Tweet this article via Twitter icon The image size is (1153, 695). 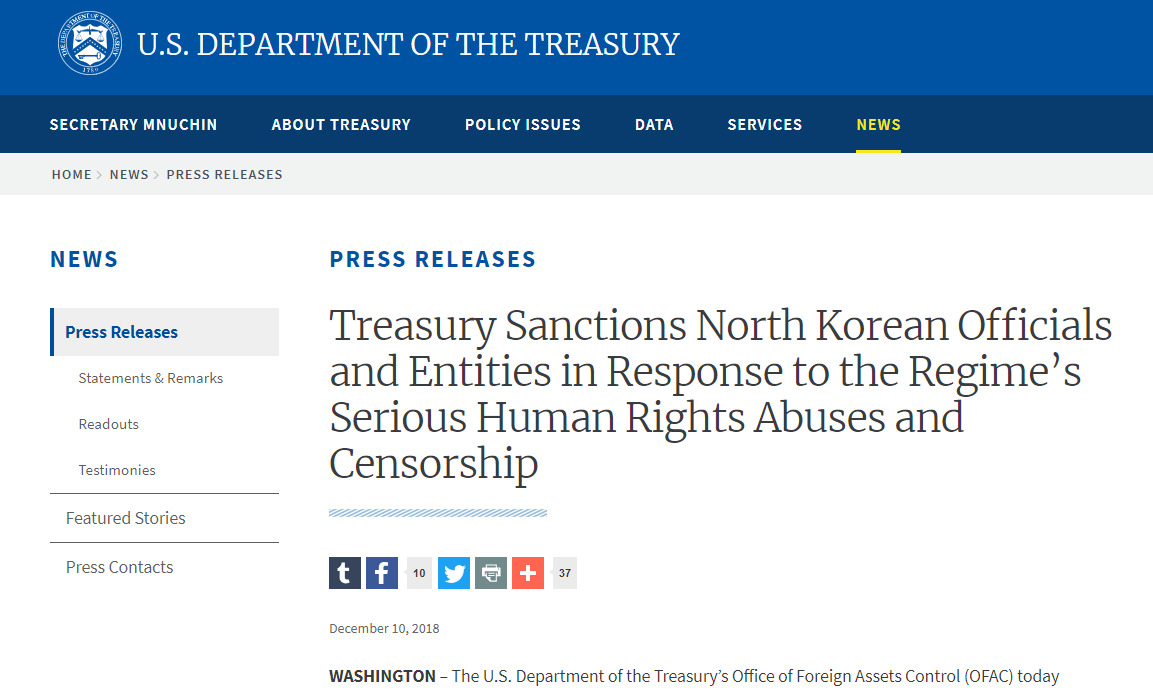454,573
